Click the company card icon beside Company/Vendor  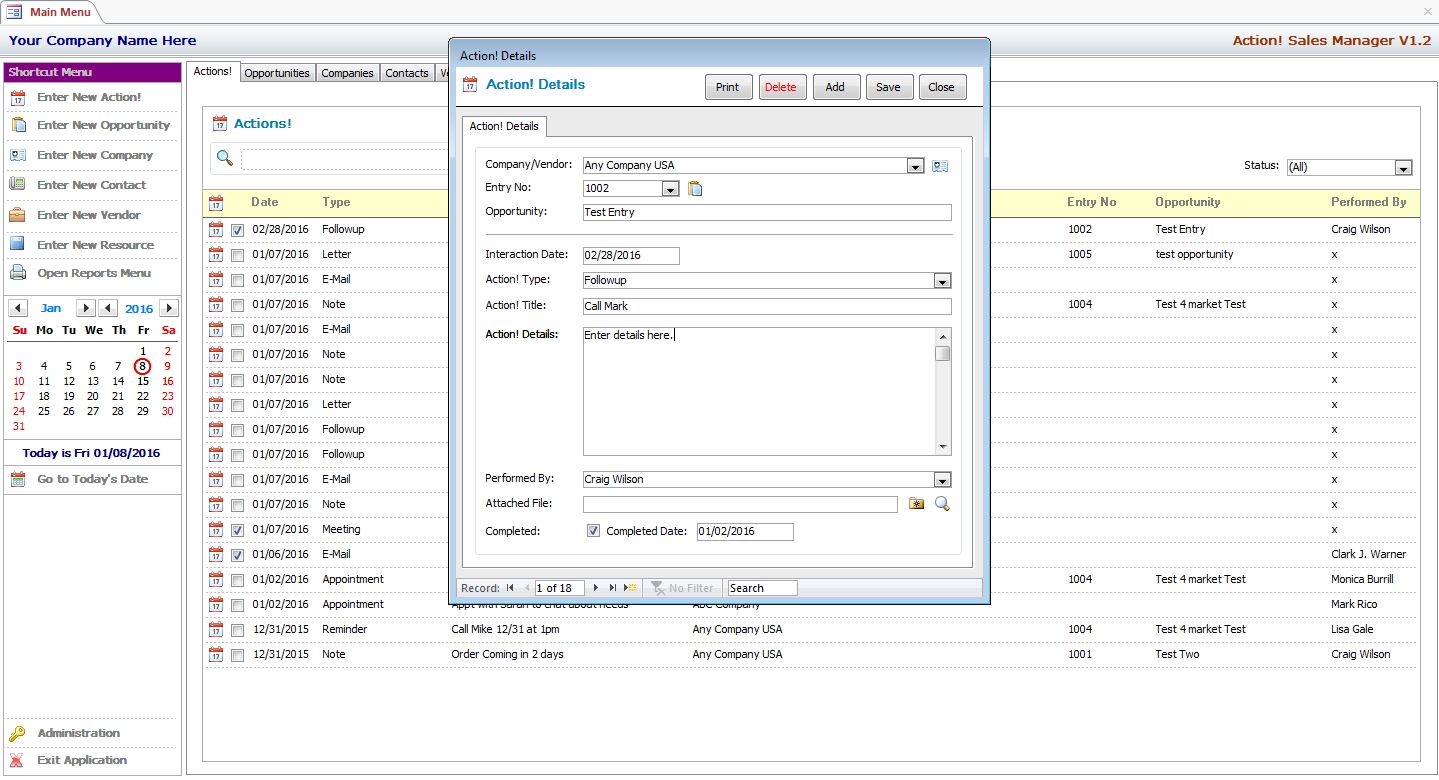point(939,166)
